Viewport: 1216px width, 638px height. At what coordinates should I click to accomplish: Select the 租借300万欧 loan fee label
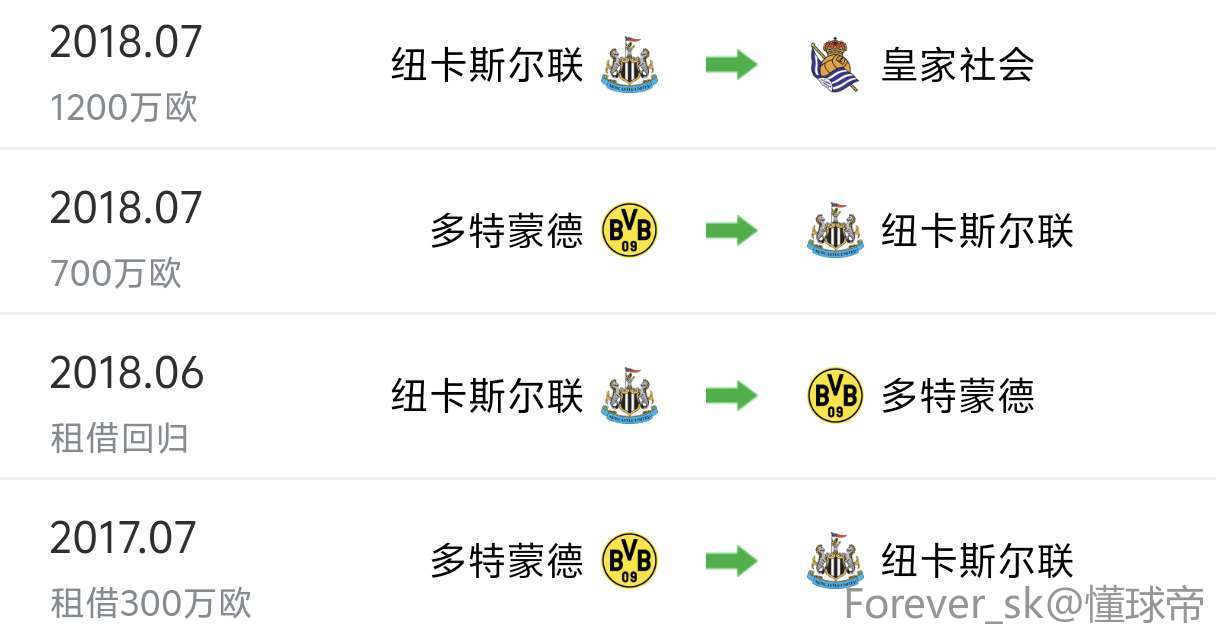(x=151, y=604)
